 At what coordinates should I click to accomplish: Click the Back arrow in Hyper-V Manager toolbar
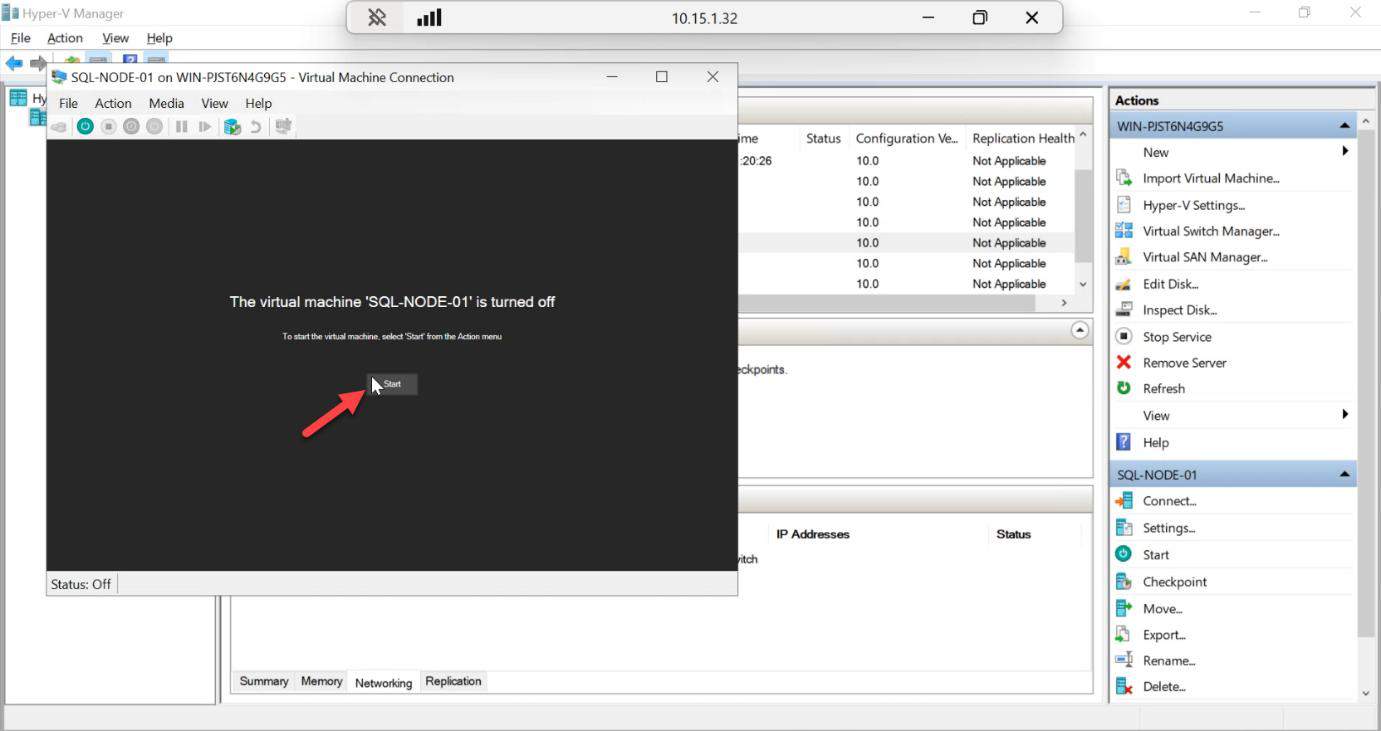(x=14, y=63)
